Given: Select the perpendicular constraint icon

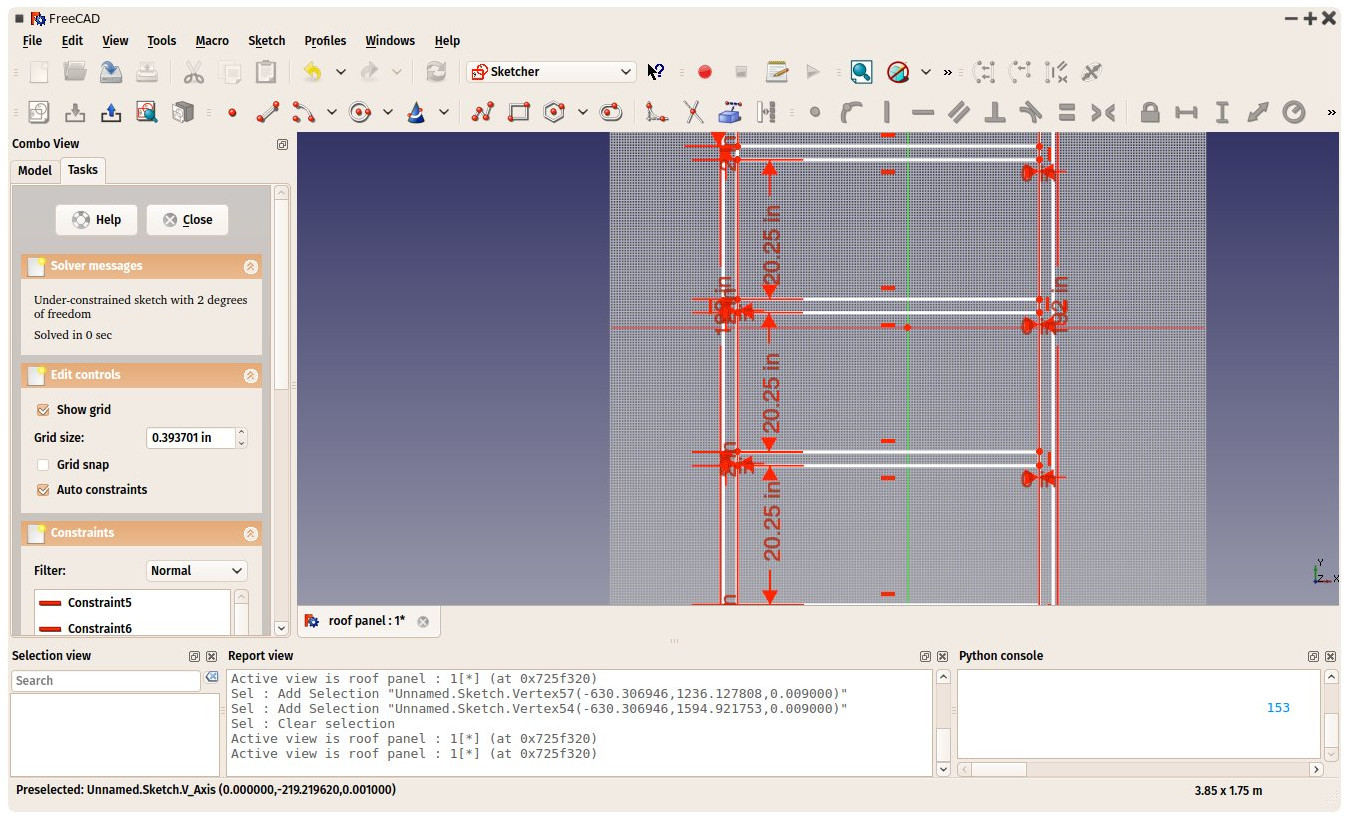Looking at the screenshot, I should [x=995, y=113].
